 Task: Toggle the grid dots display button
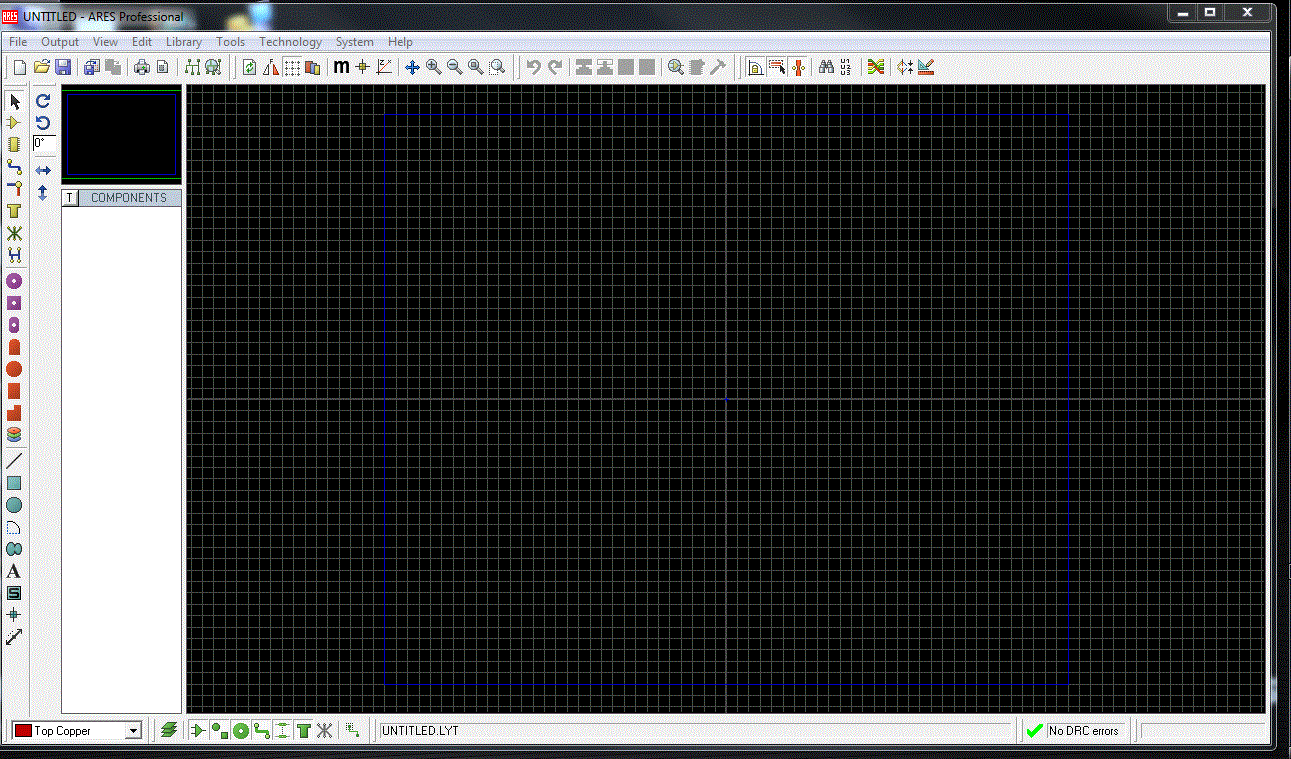[291, 67]
